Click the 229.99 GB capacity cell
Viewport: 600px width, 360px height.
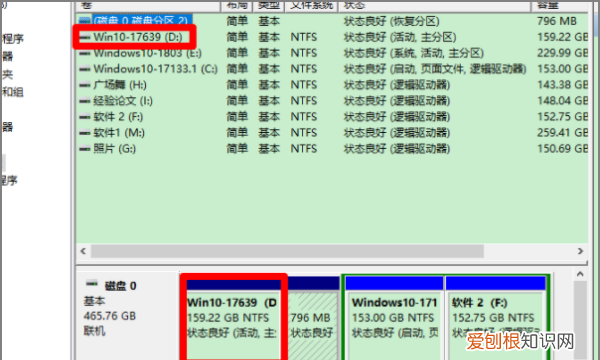562,53
